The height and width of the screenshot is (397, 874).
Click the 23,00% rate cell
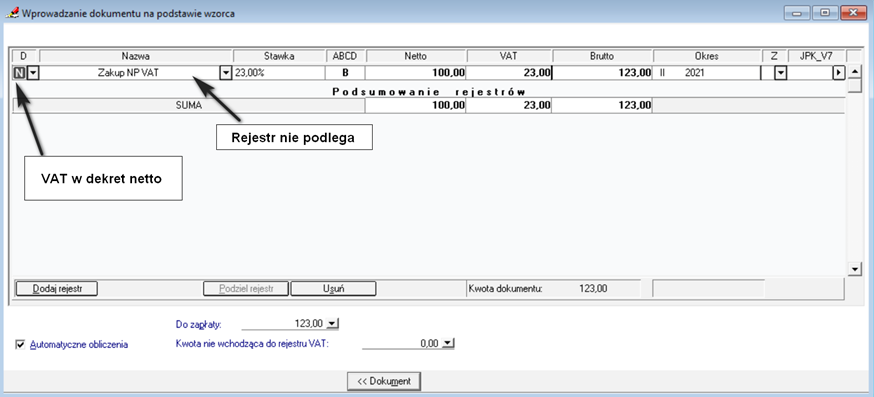click(279, 73)
